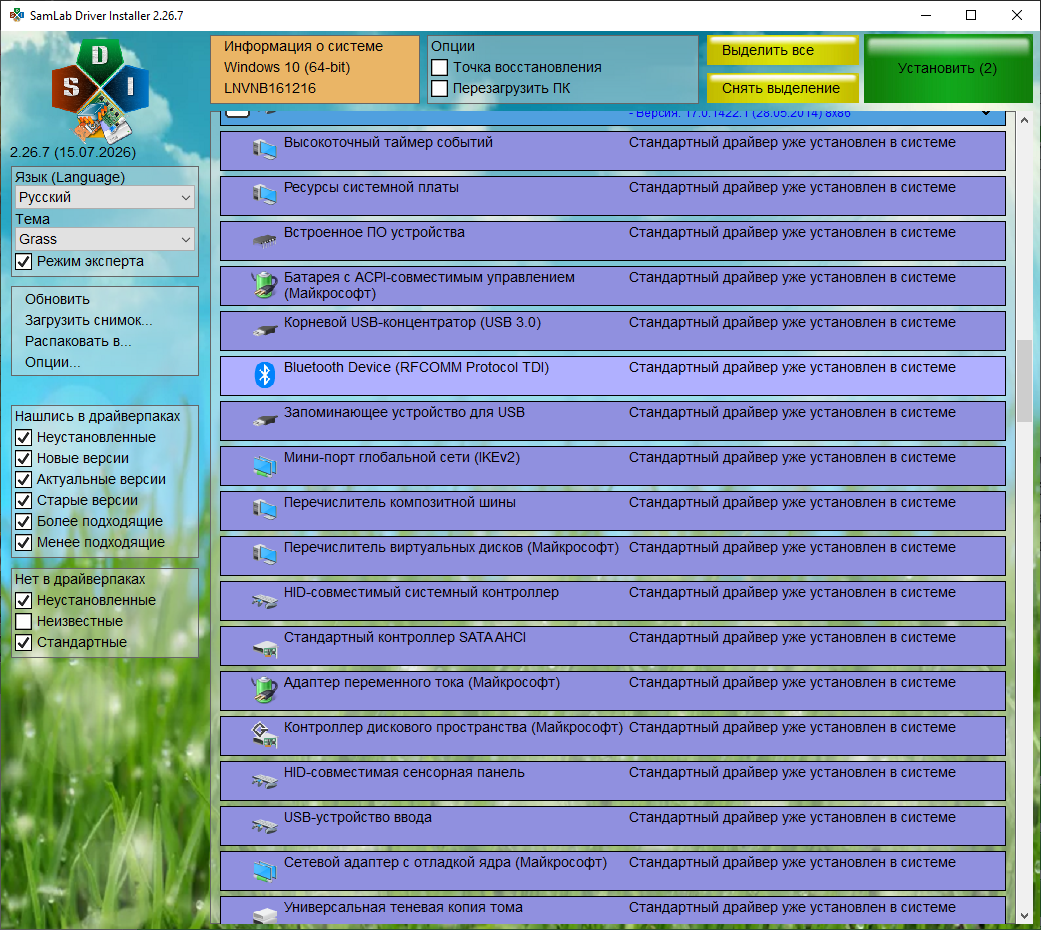Enable the Точка восстановления checkbox
This screenshot has width=1041, height=930.
tap(440, 68)
